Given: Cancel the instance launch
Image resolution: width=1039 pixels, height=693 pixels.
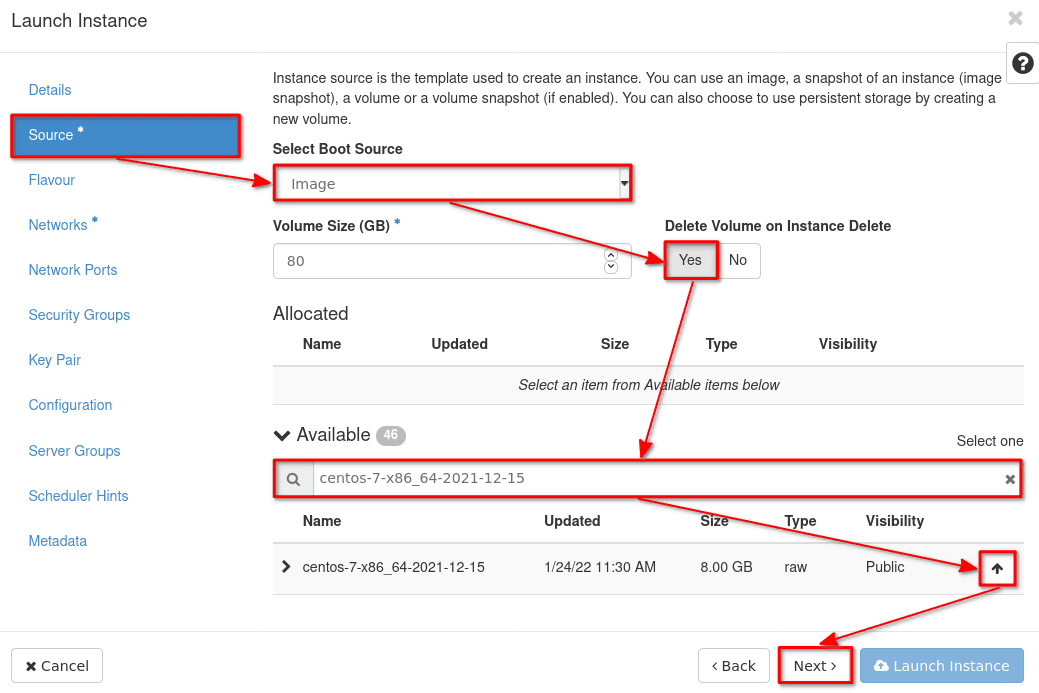Looking at the screenshot, I should click(x=57, y=666).
